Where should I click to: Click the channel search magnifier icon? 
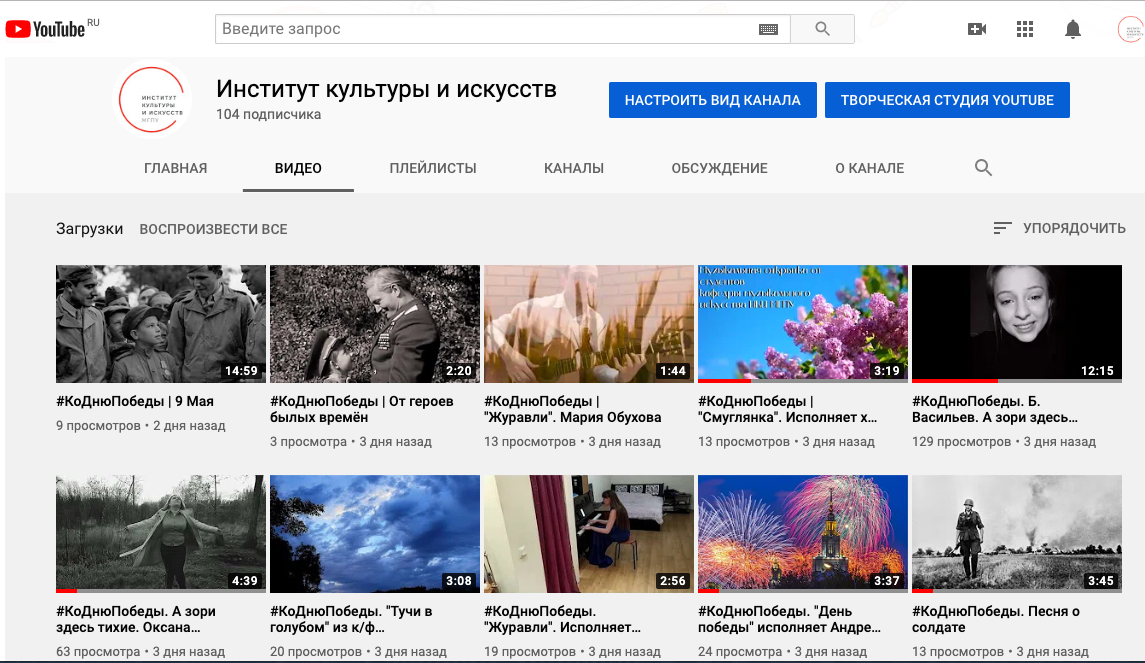tap(983, 167)
